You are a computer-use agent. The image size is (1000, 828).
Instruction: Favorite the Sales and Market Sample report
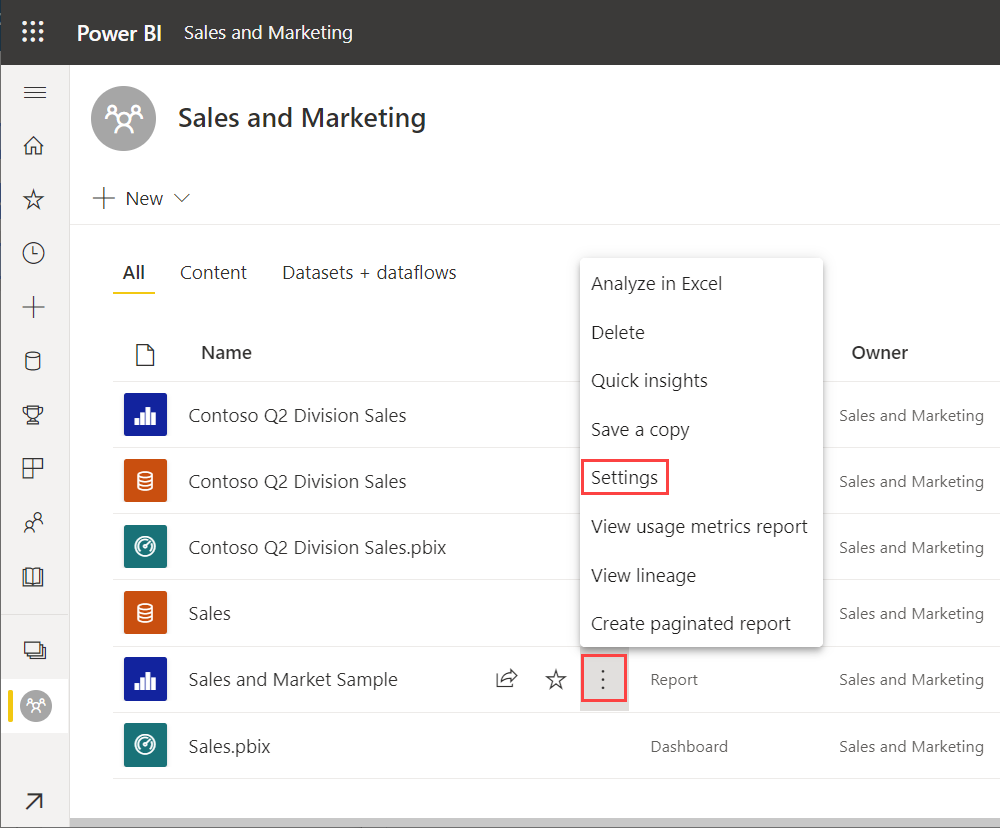[x=556, y=679]
